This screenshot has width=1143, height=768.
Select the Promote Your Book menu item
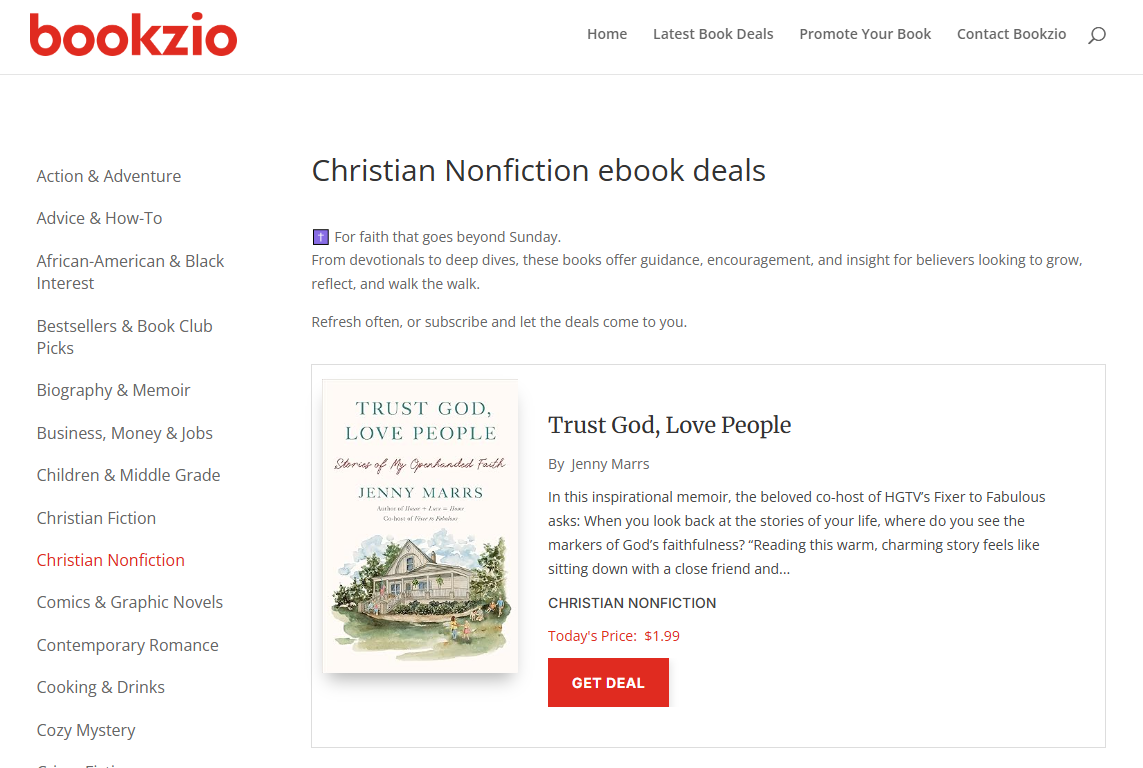point(865,33)
